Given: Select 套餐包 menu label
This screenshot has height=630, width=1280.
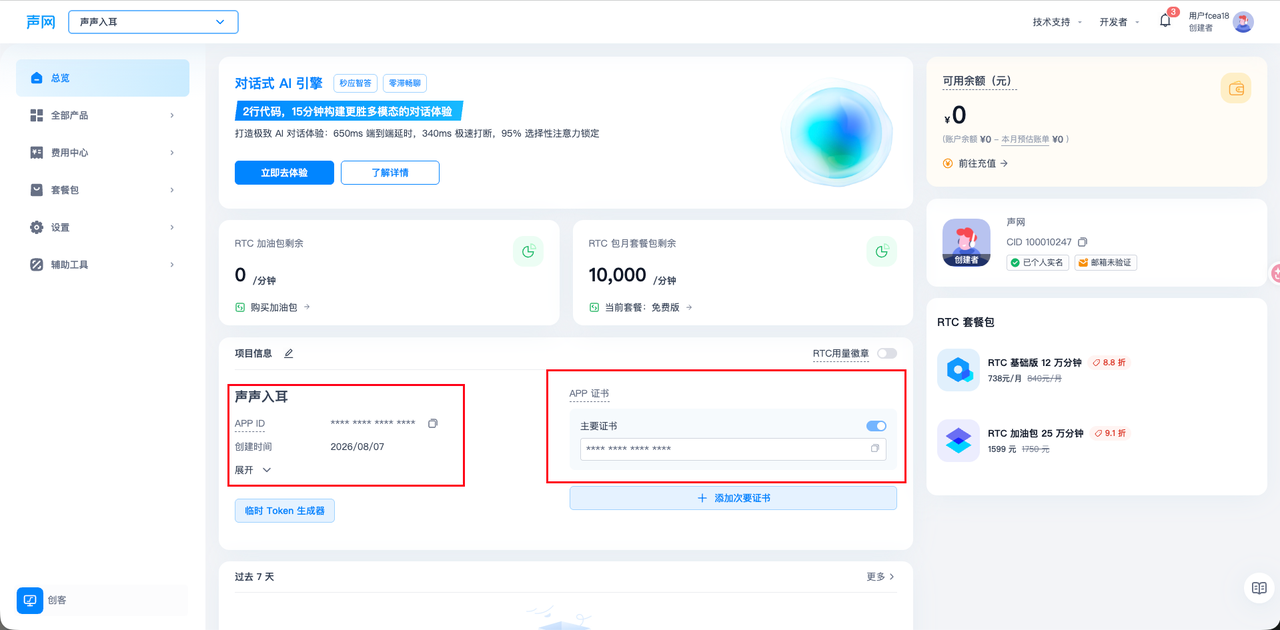Looking at the screenshot, I should pos(65,190).
